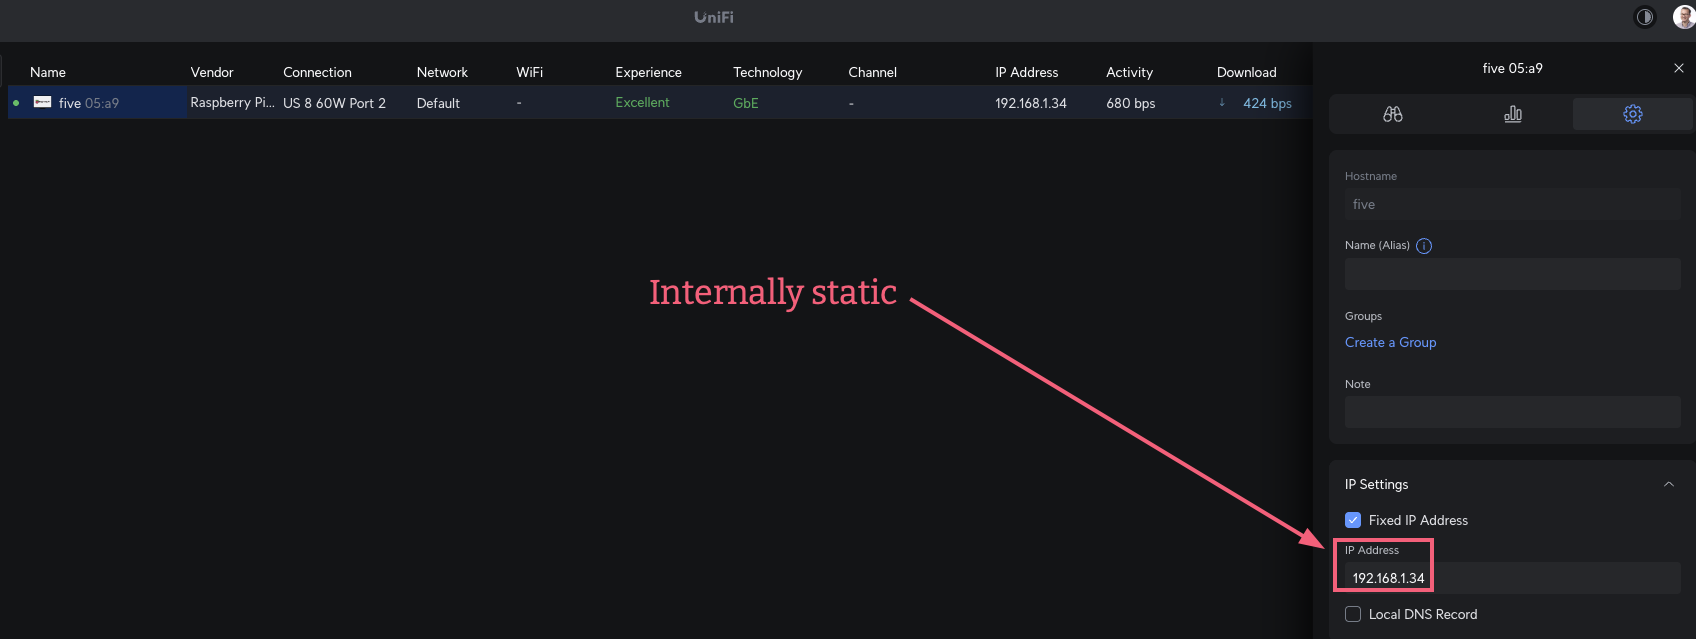Sort clients by Experience column header

[x=648, y=72]
